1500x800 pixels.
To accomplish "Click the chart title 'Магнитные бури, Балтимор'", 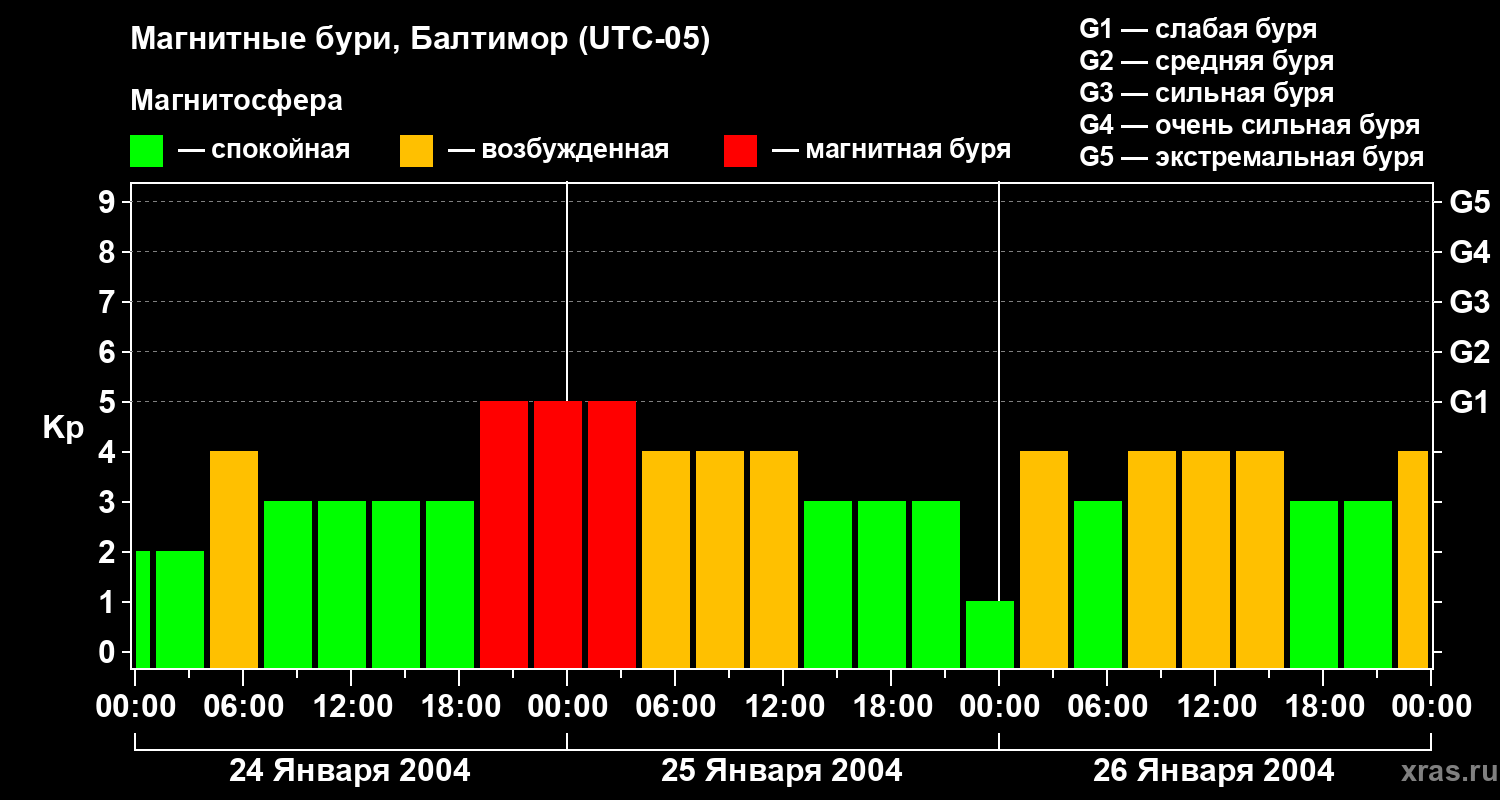I will click(x=420, y=40).
